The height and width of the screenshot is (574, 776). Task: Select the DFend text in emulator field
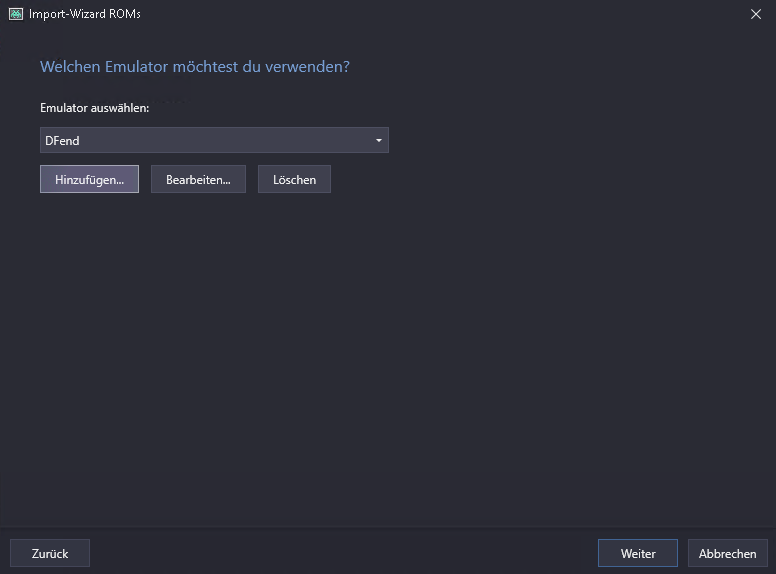click(x=62, y=141)
